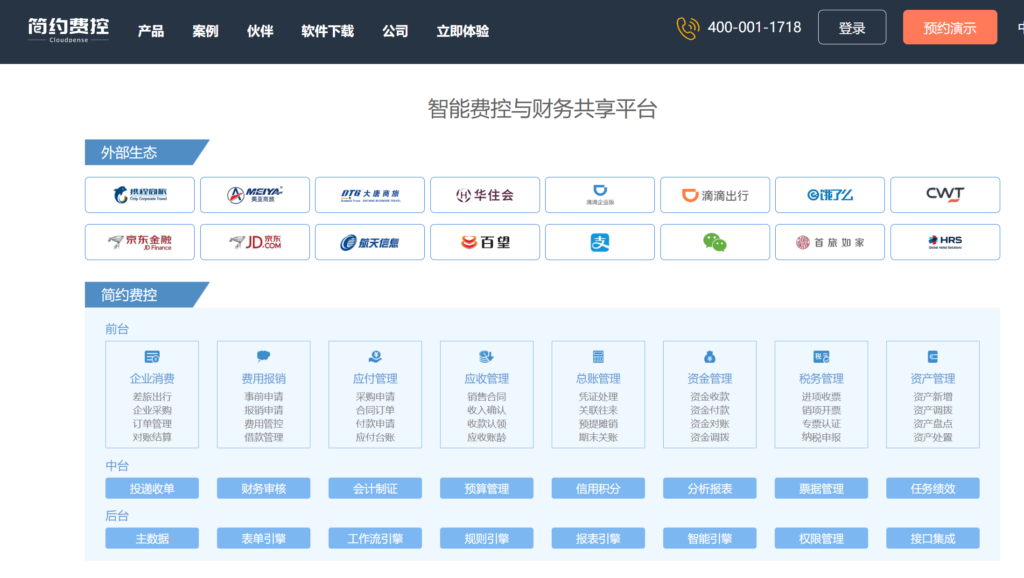Select the 税务管理 tax module icon
Image resolution: width=1024 pixels, height=578 pixels.
coord(820,355)
